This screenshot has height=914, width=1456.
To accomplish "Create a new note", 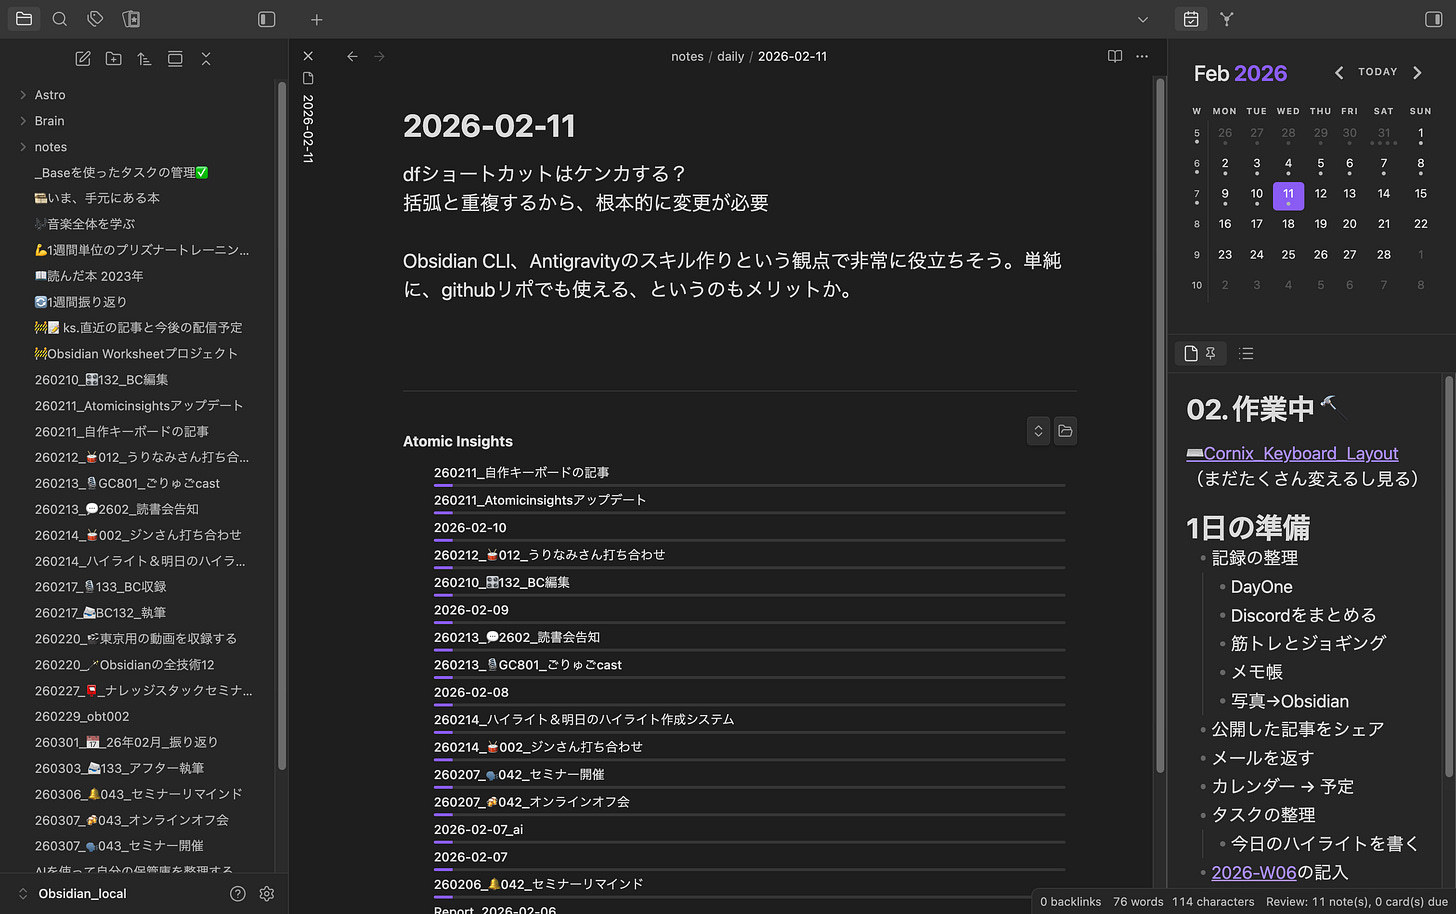I will click(83, 59).
